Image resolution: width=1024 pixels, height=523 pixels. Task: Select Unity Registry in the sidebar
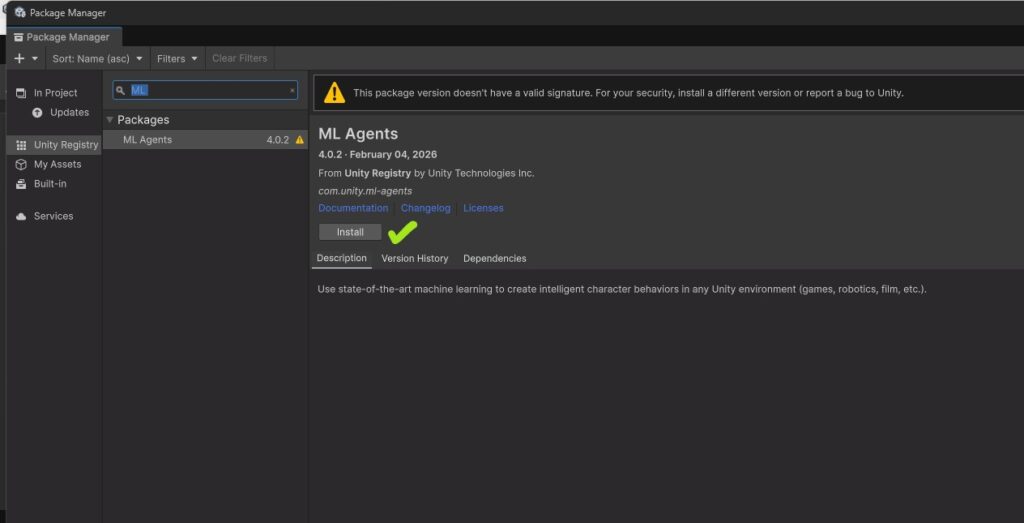coord(54,145)
